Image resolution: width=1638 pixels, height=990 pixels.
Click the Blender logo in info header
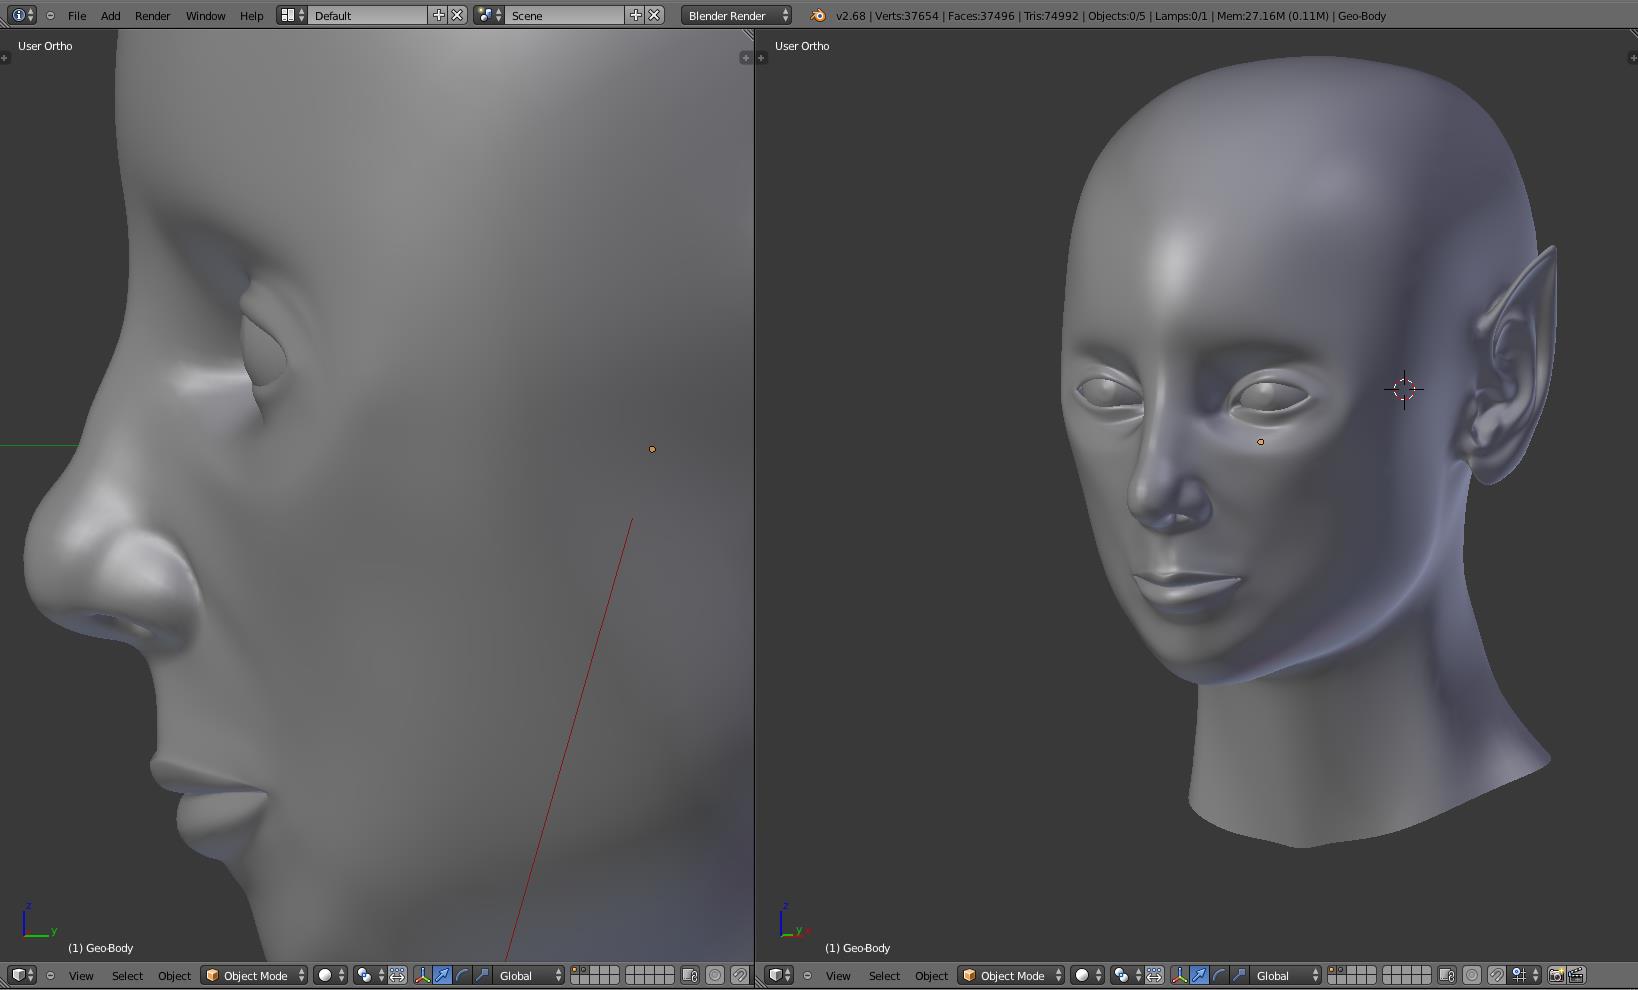[818, 15]
